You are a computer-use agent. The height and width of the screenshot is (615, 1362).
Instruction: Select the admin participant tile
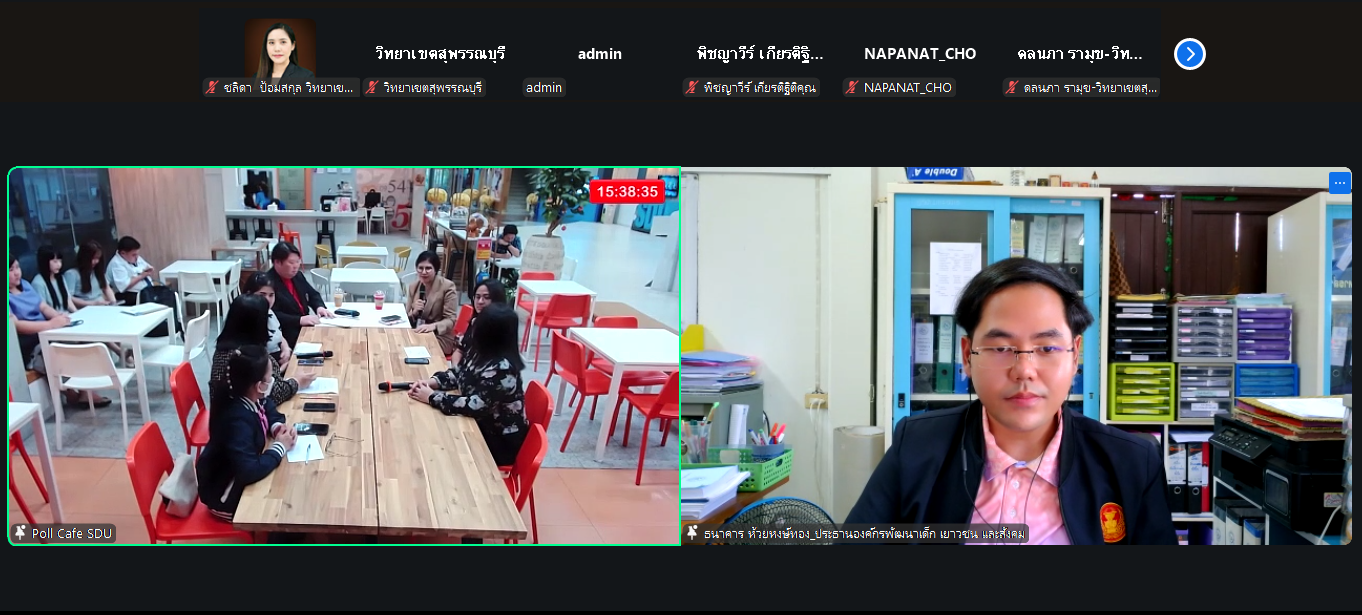600,54
